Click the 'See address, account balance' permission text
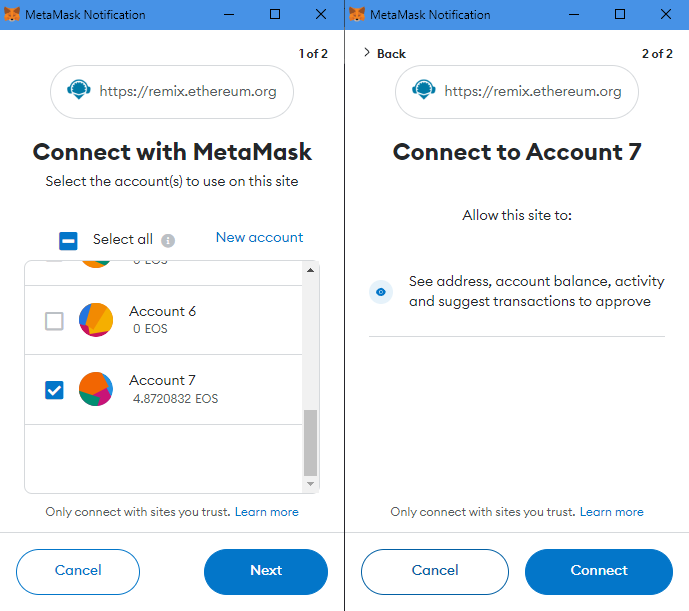689x611 pixels. pos(537,291)
